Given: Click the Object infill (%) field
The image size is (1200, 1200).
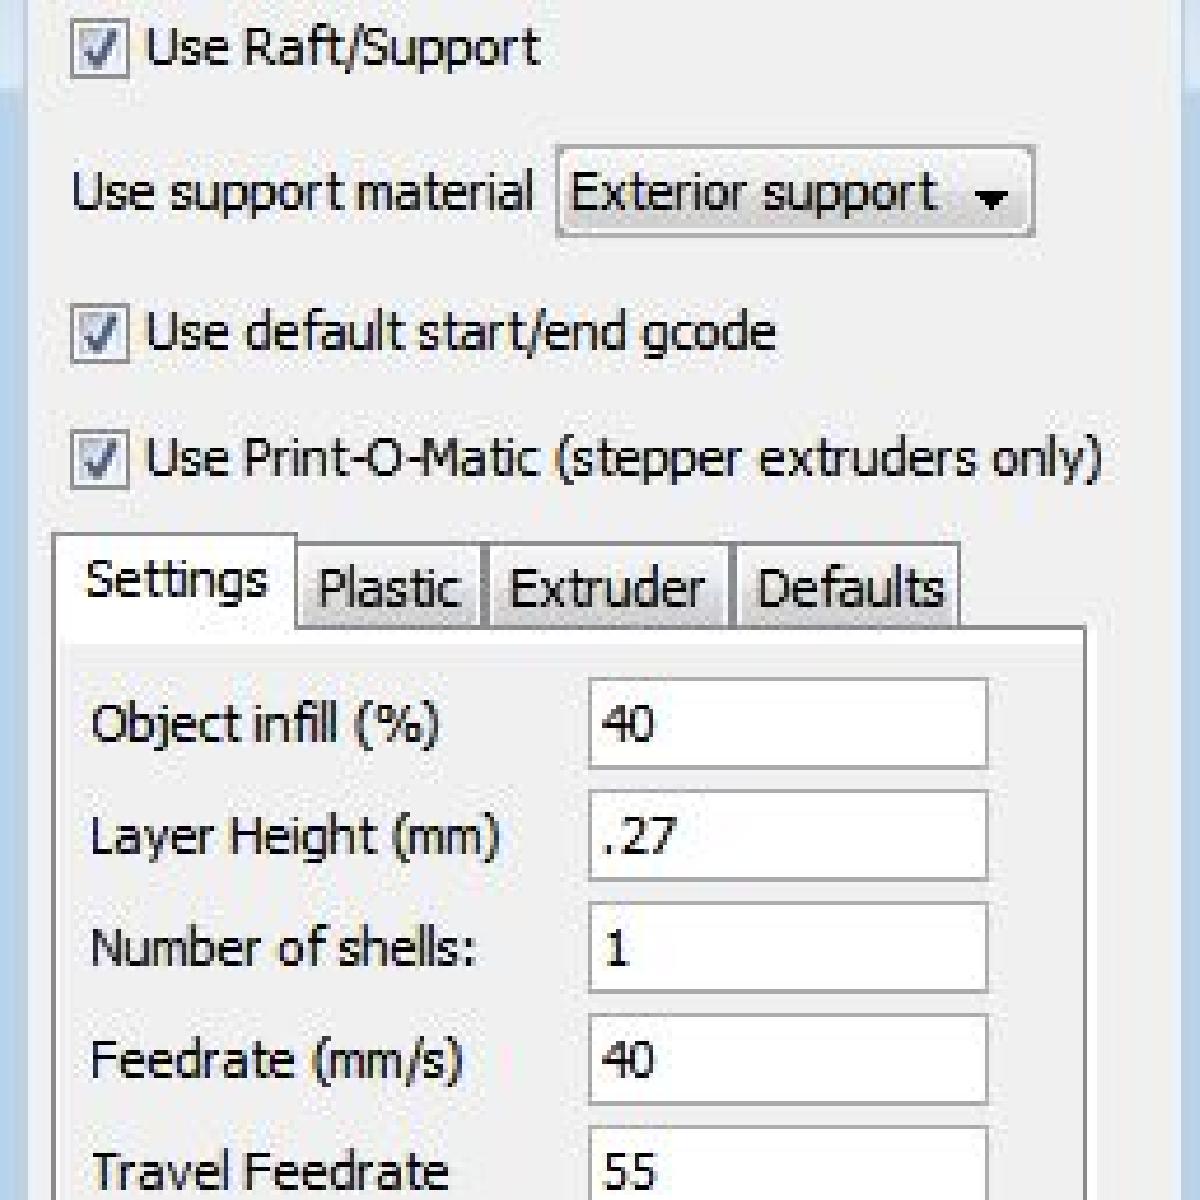Looking at the screenshot, I should 787,723.
